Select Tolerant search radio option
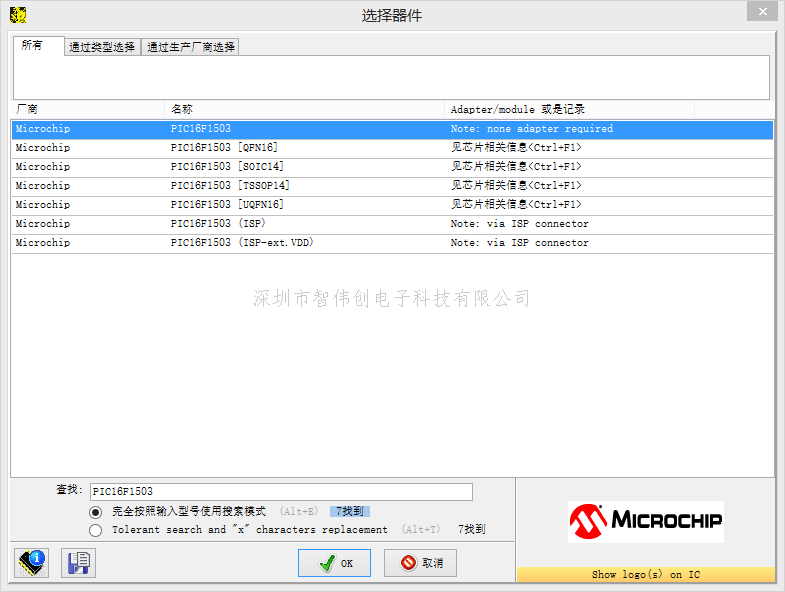 [95, 530]
